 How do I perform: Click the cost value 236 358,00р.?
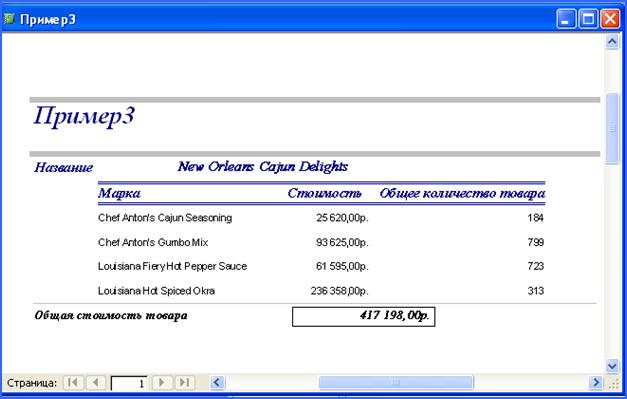339,291
